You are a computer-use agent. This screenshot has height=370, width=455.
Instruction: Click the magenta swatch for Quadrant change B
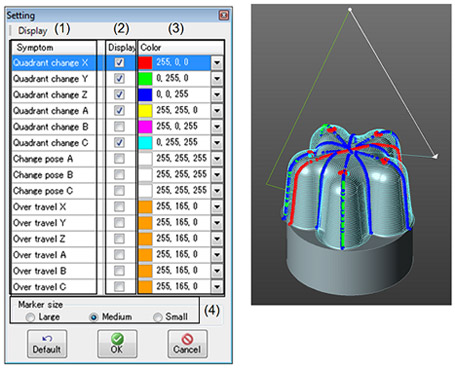pos(145,126)
